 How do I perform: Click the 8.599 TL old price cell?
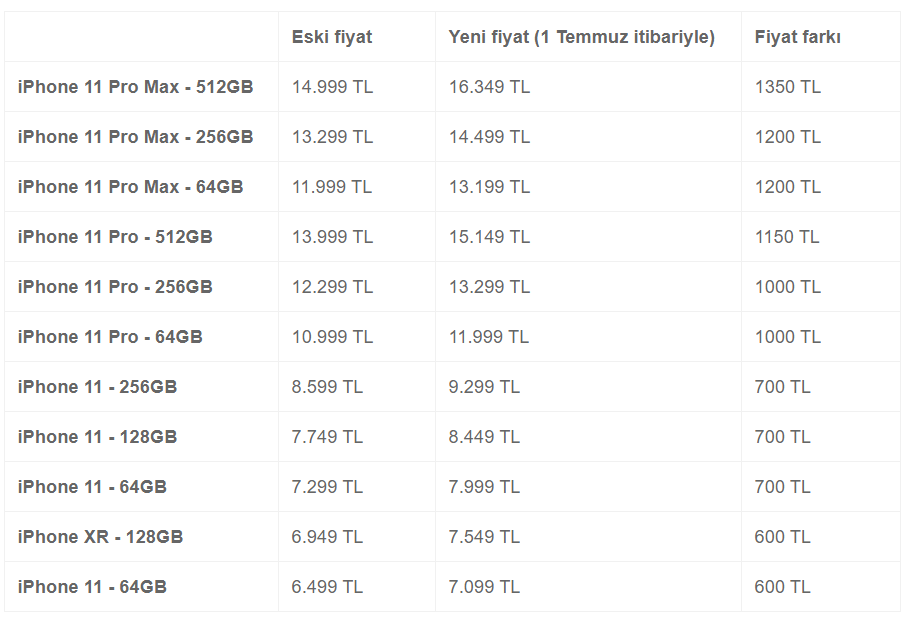pos(327,387)
